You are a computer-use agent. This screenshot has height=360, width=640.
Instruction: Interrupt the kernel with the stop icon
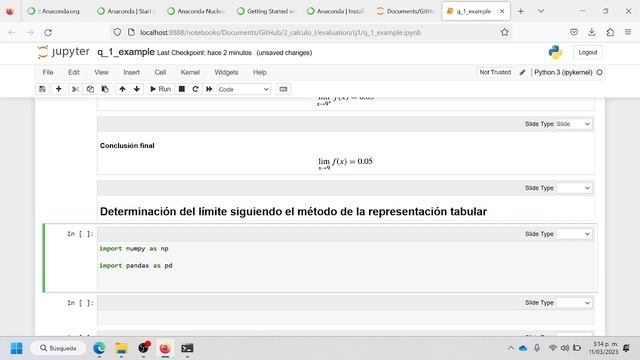pyautogui.click(x=182, y=89)
